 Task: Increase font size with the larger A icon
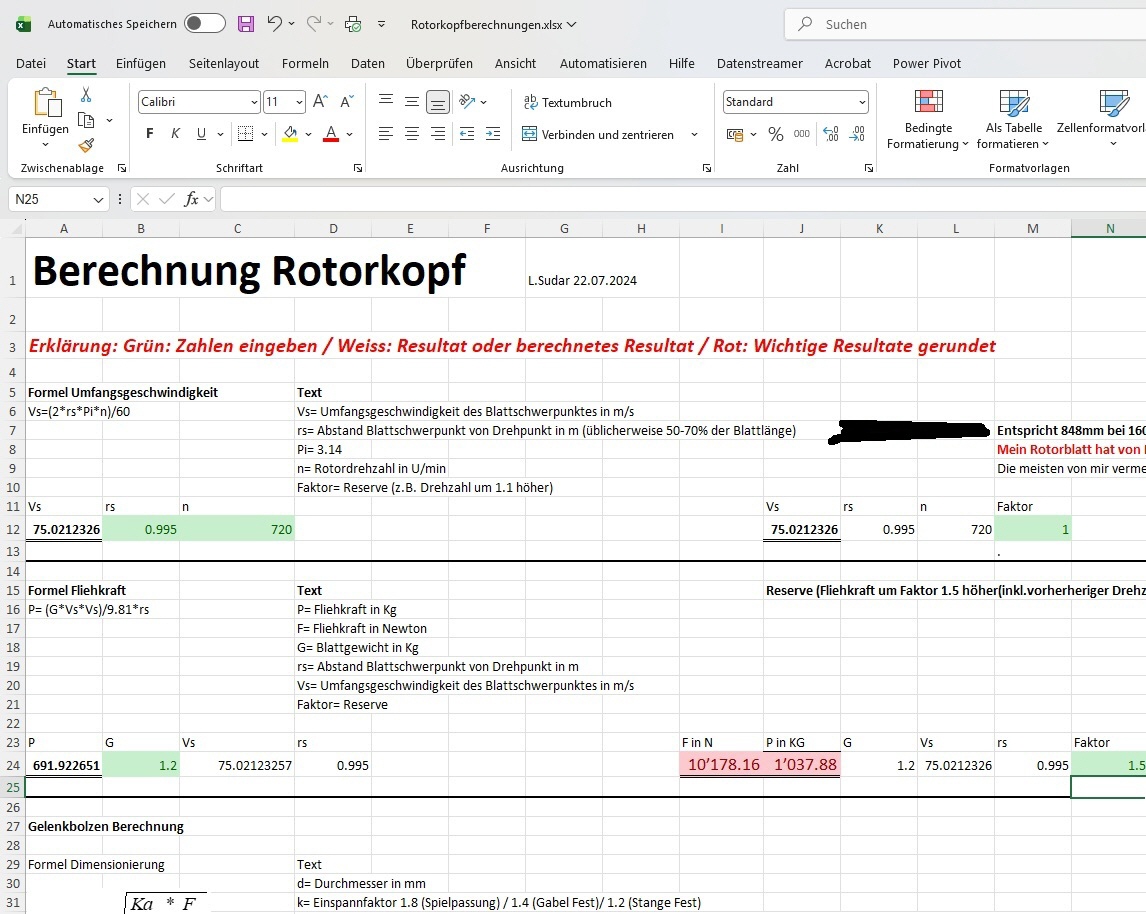pos(320,102)
